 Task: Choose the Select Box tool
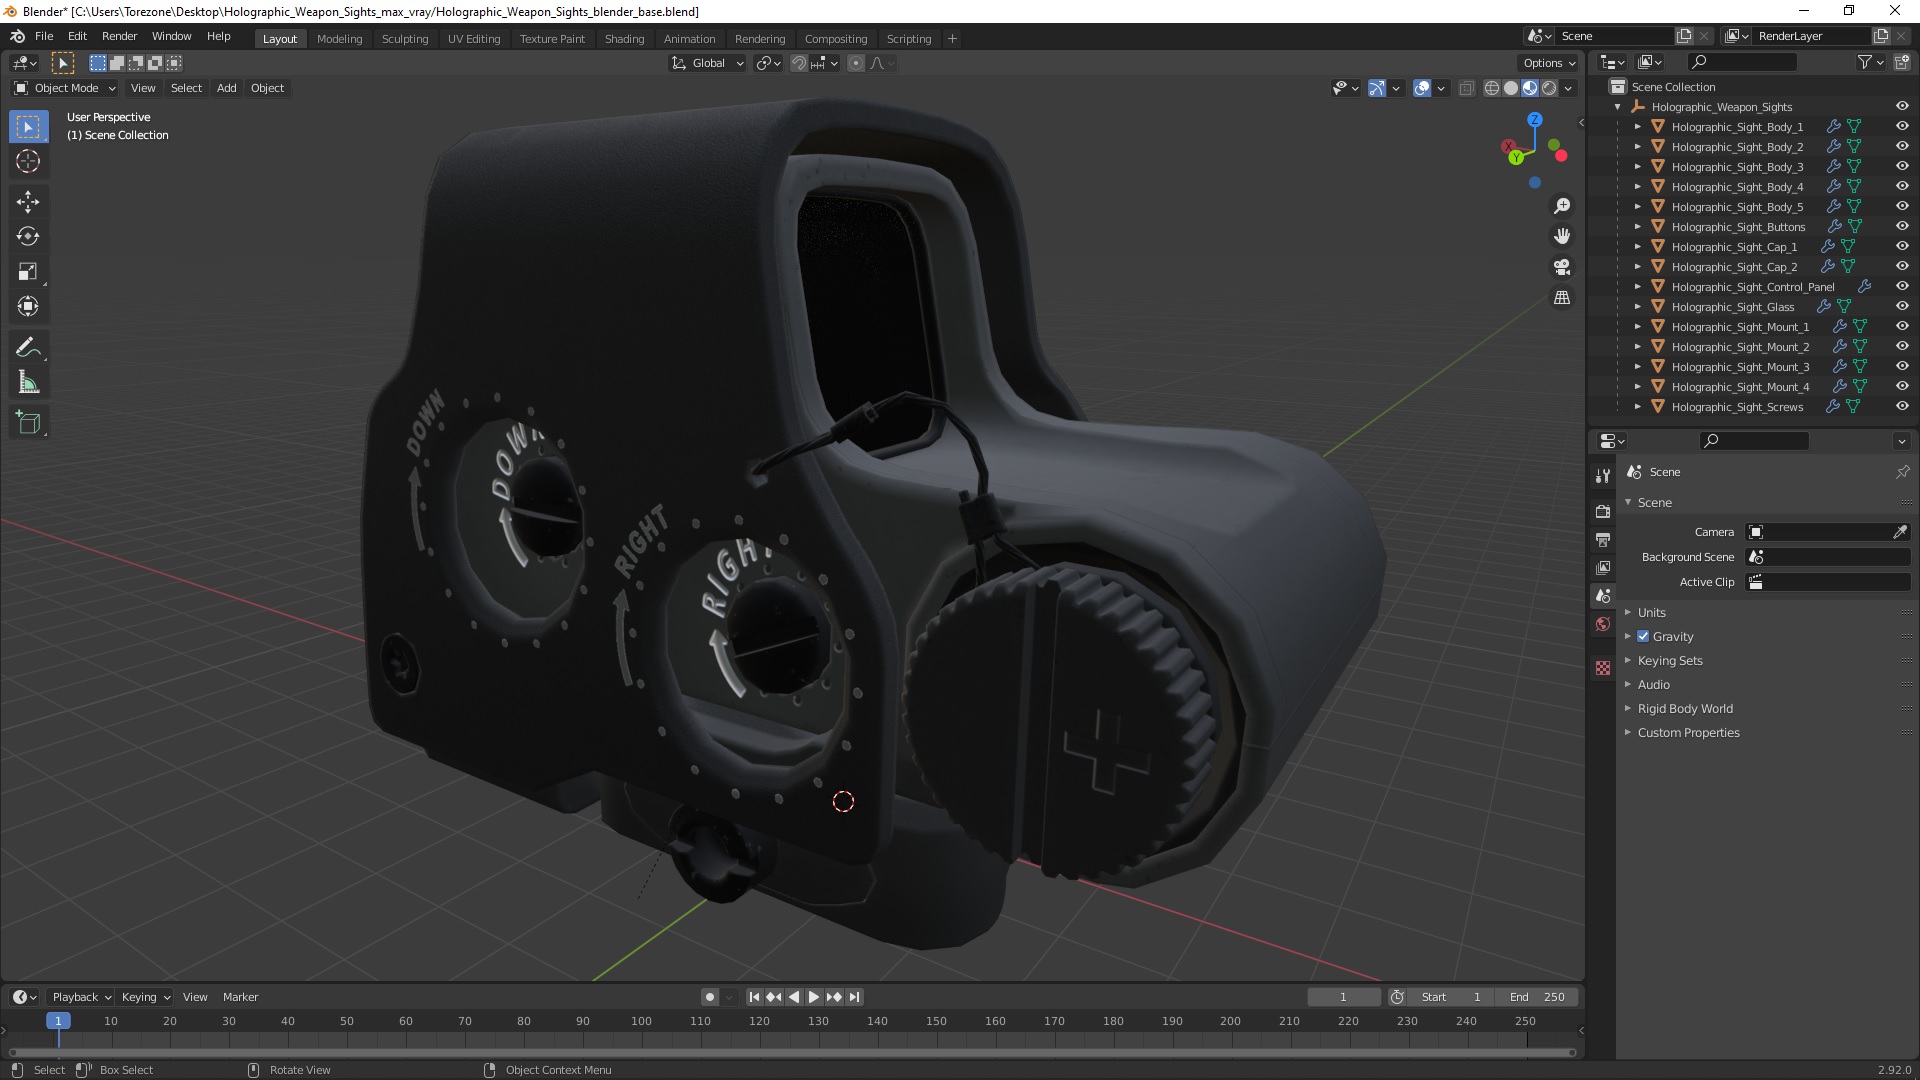[28, 126]
